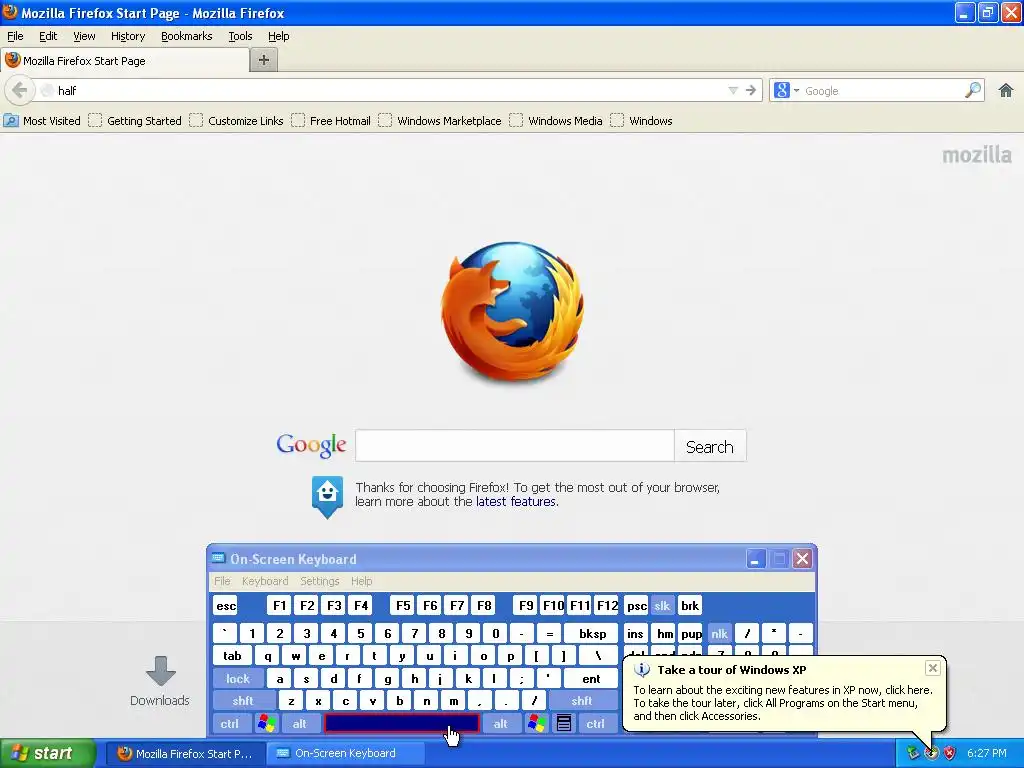Viewport: 1024px width, 768px height.
Task: Select the Mozilla Firefox Start Page tab
Action: [125, 61]
